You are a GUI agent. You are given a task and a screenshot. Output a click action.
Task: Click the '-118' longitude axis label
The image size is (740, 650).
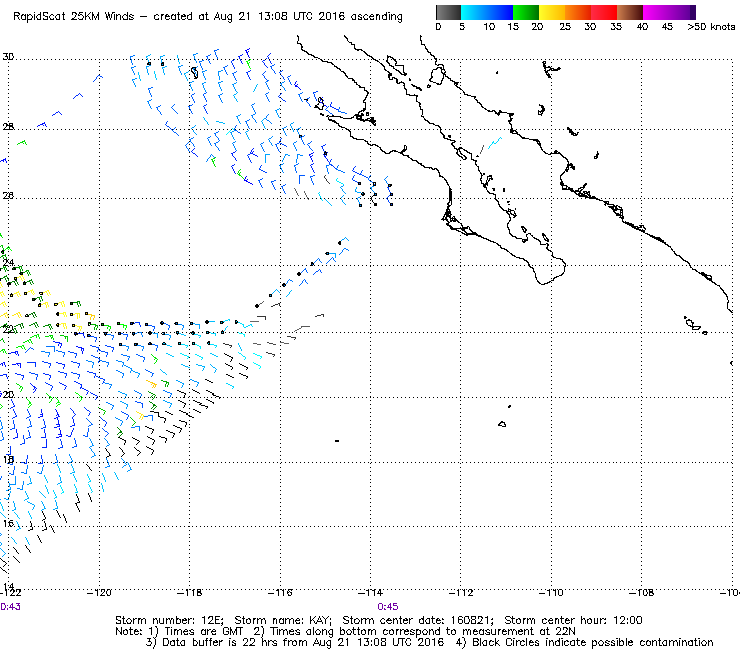pyautogui.click(x=190, y=593)
